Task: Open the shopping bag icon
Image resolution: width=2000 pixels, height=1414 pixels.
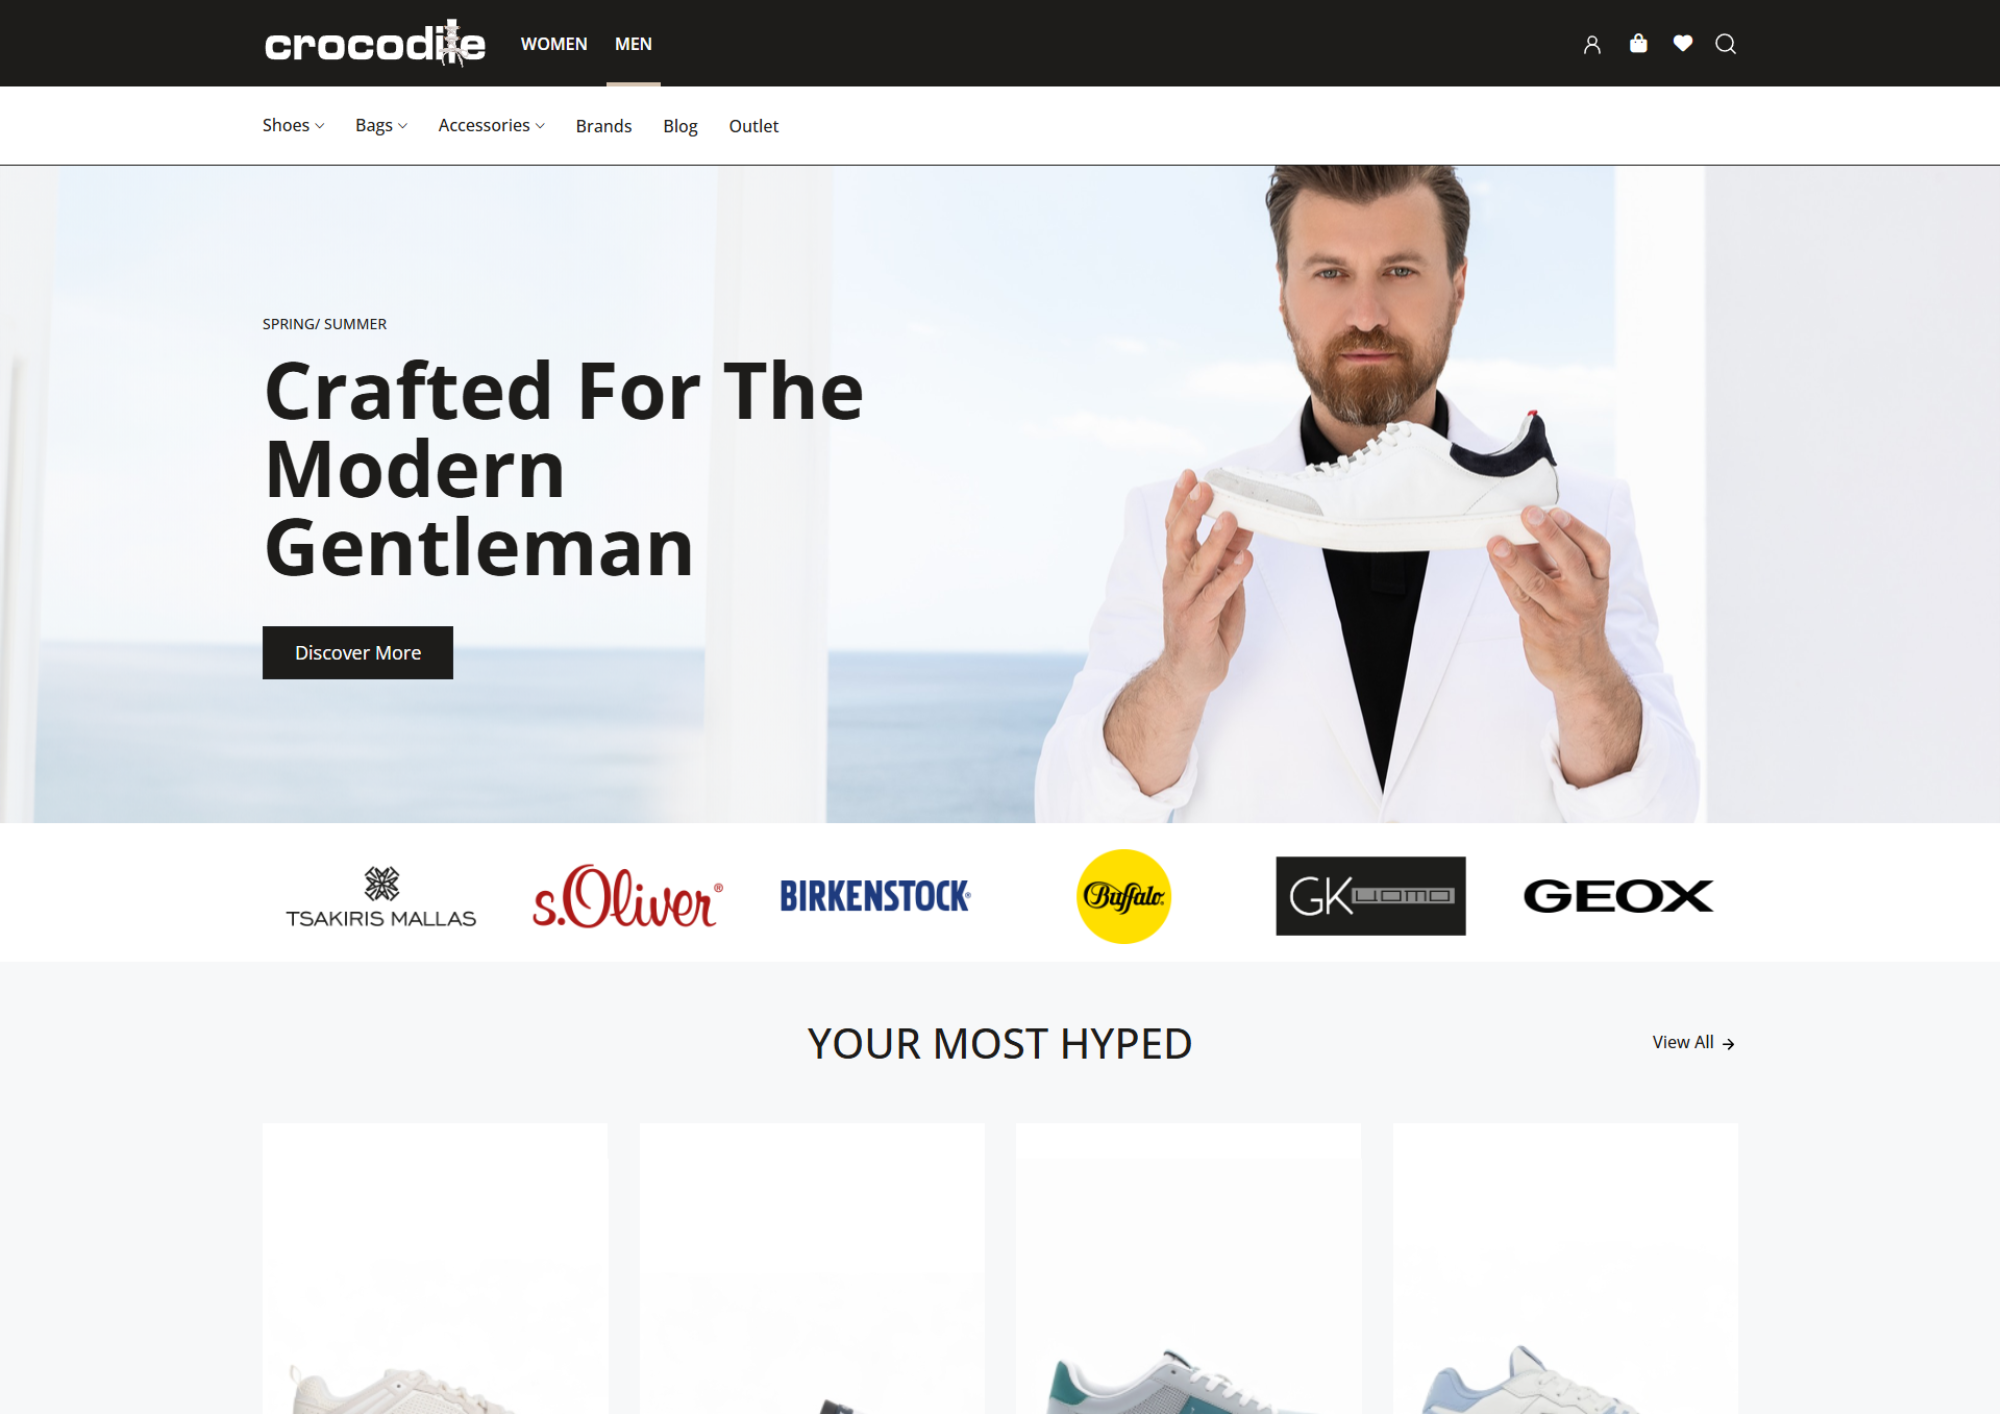Action: click(x=1638, y=43)
